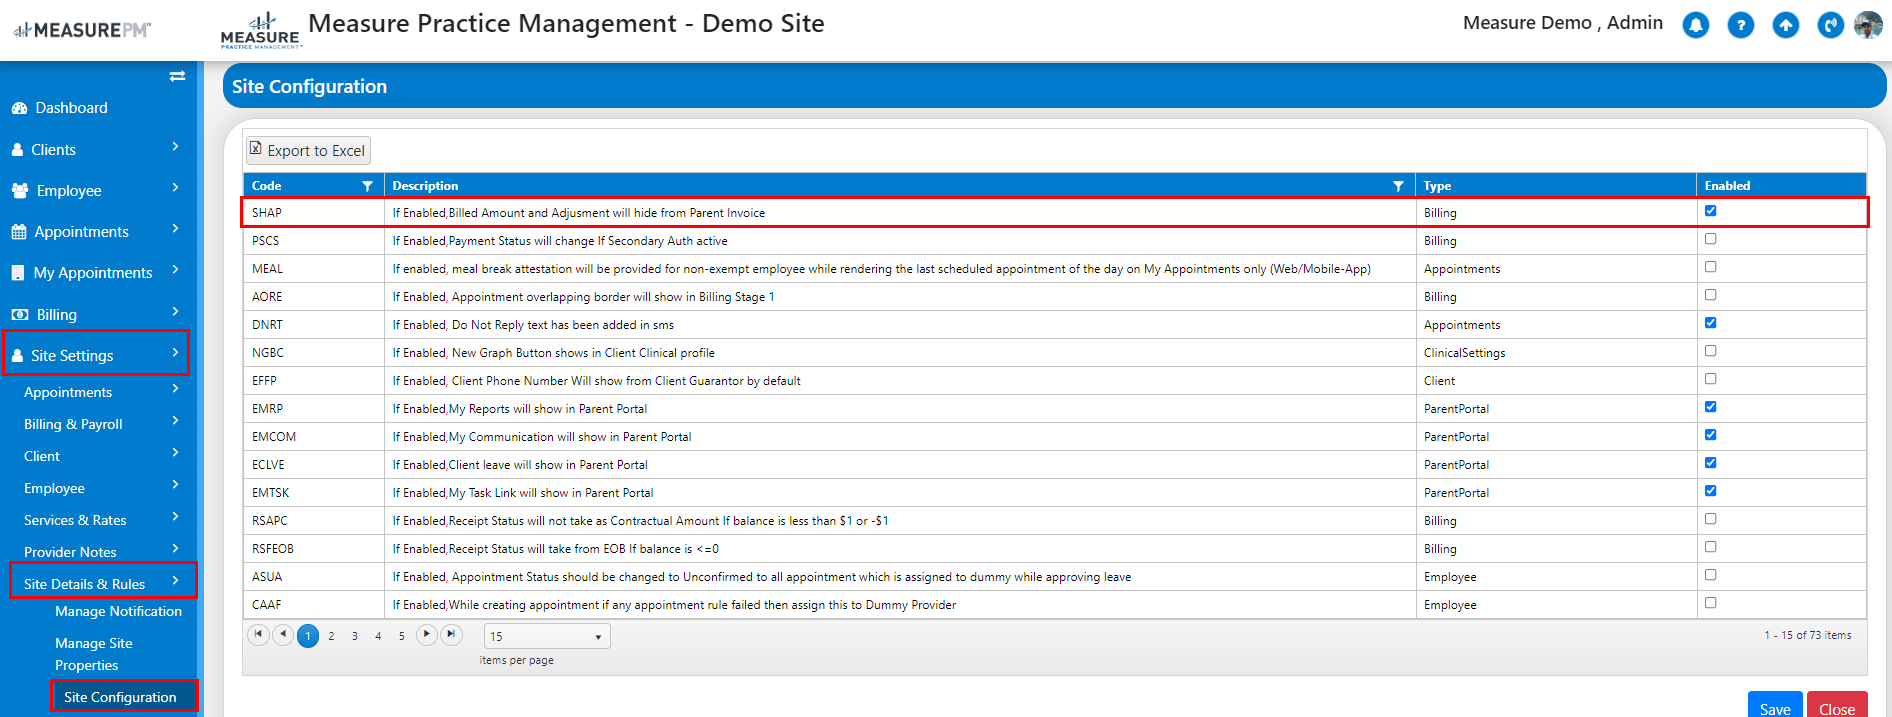
Task: Enable the NGBC checkbox
Action: click(1711, 351)
